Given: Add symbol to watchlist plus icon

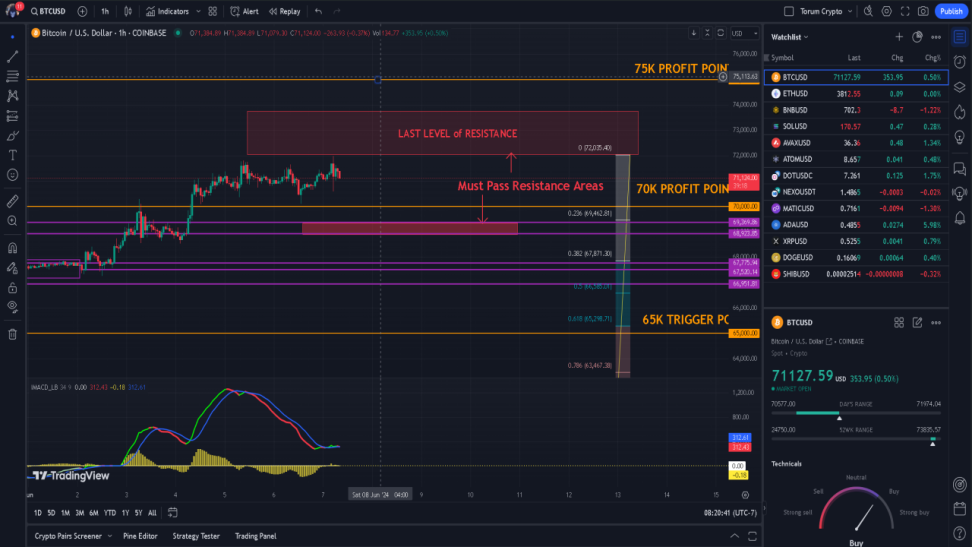Looking at the screenshot, I should click(899, 37).
